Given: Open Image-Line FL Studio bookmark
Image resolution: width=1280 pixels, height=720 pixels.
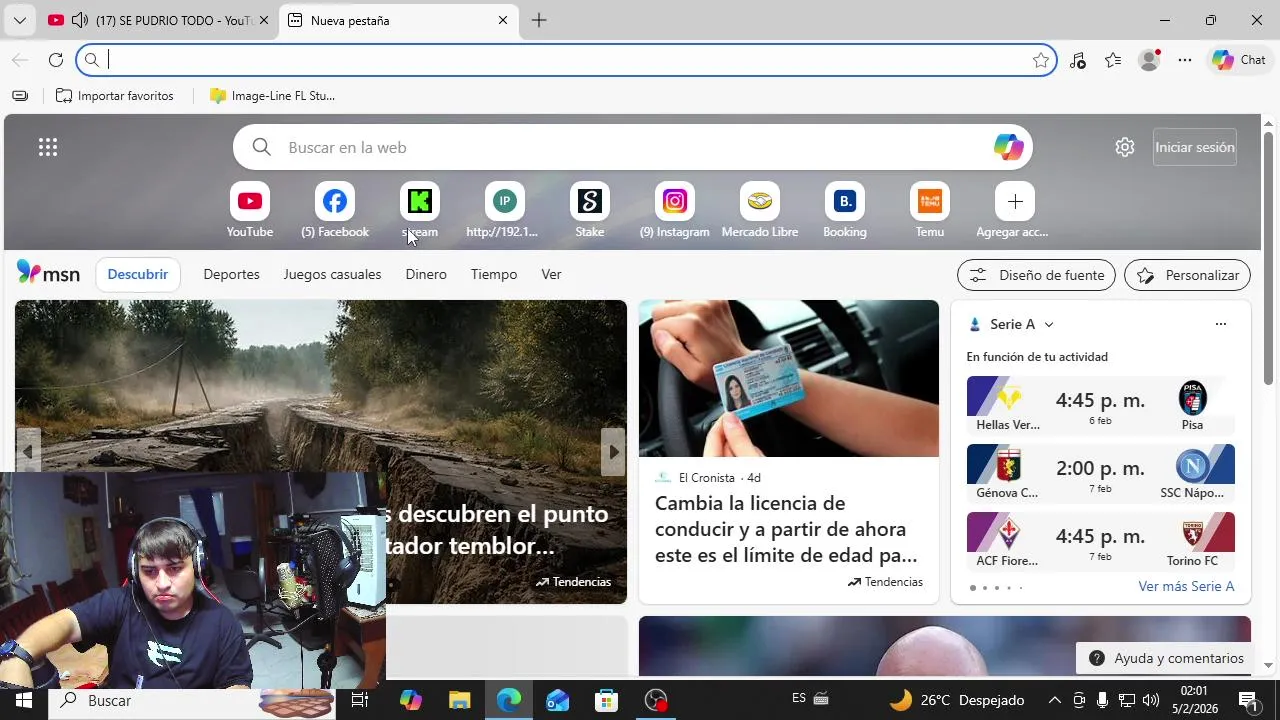Looking at the screenshot, I should [x=272, y=96].
